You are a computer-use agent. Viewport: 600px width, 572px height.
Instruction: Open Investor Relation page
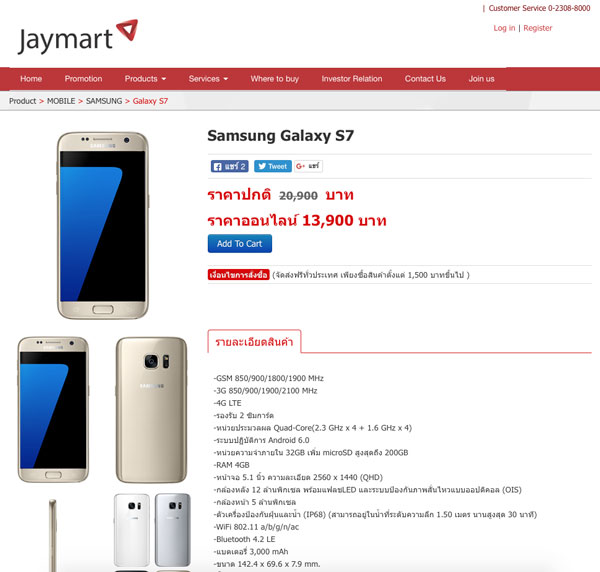pyautogui.click(x=352, y=79)
